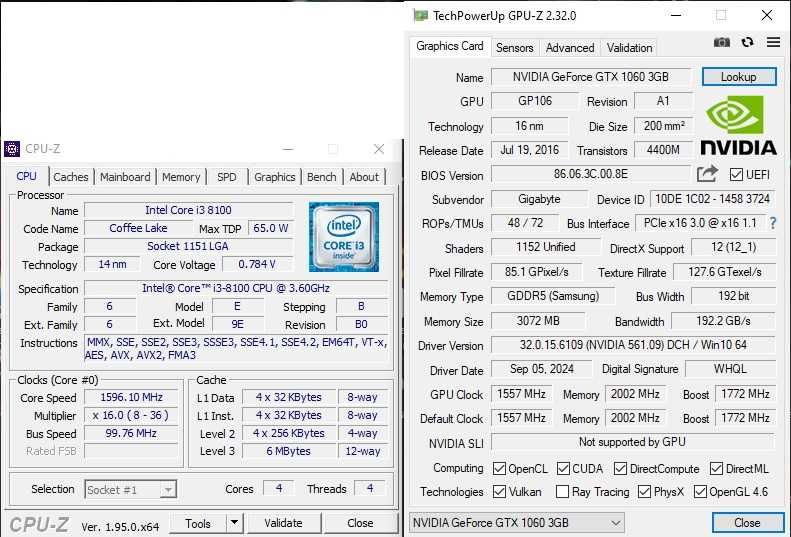The image size is (791, 537).
Task: Toggle the UEFI checkbox
Action: click(736, 175)
